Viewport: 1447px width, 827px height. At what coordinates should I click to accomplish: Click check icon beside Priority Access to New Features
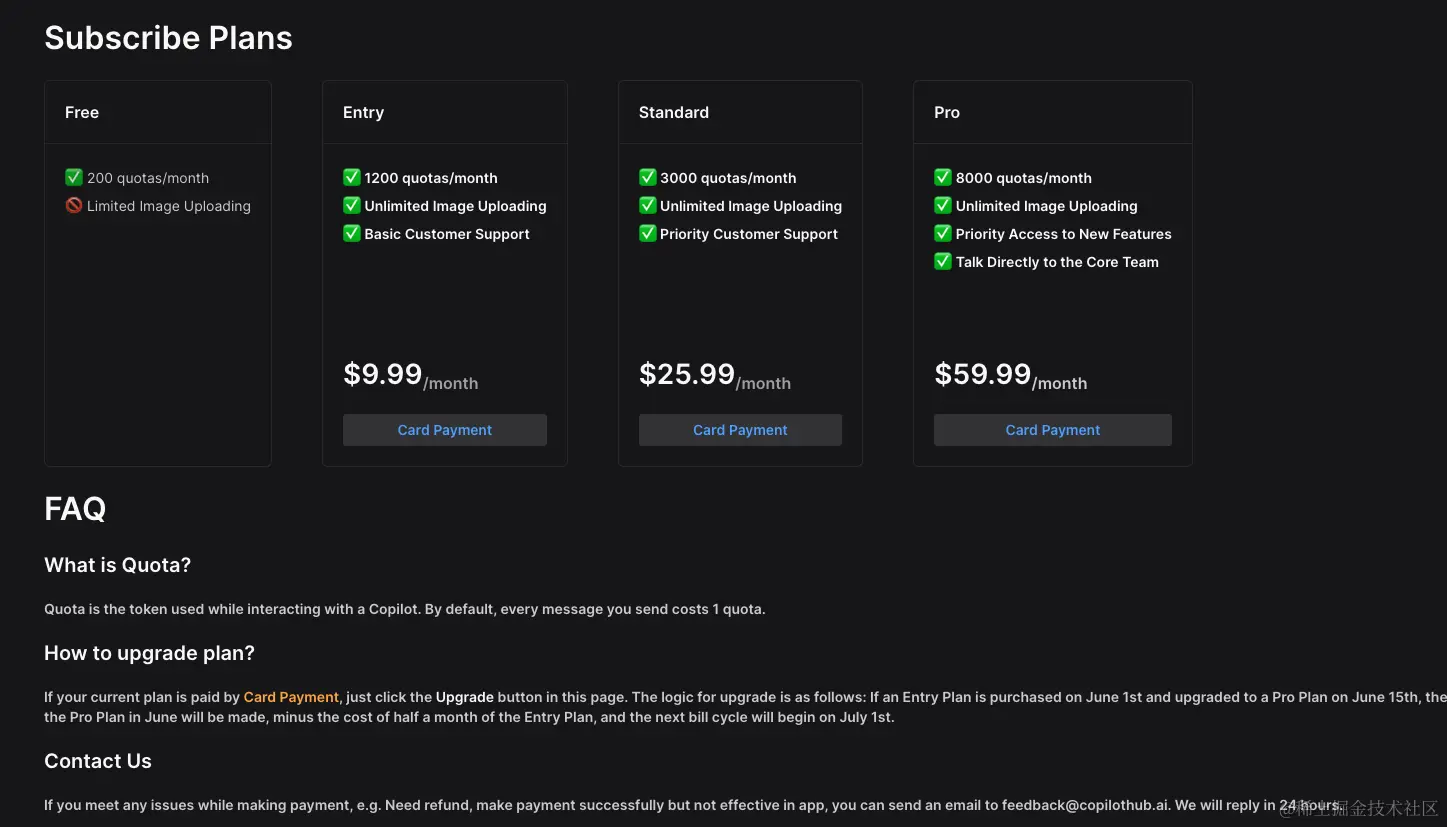(x=943, y=234)
